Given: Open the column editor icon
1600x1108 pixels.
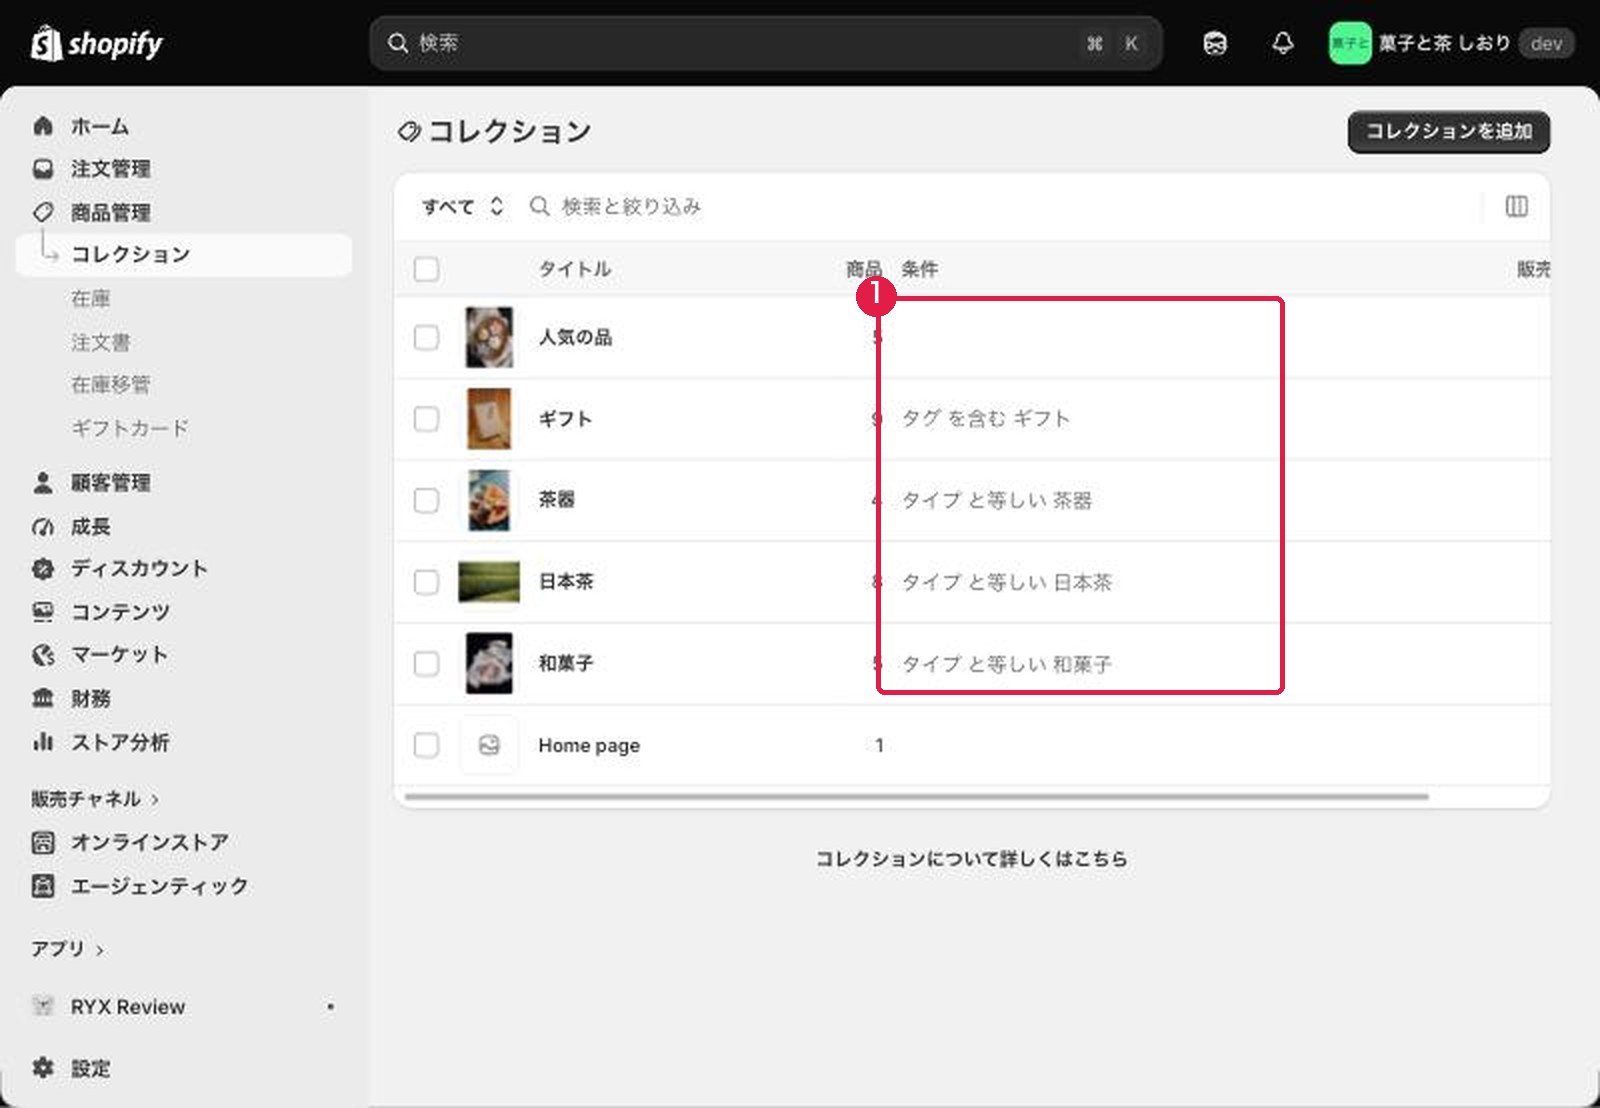Looking at the screenshot, I should click(1516, 206).
